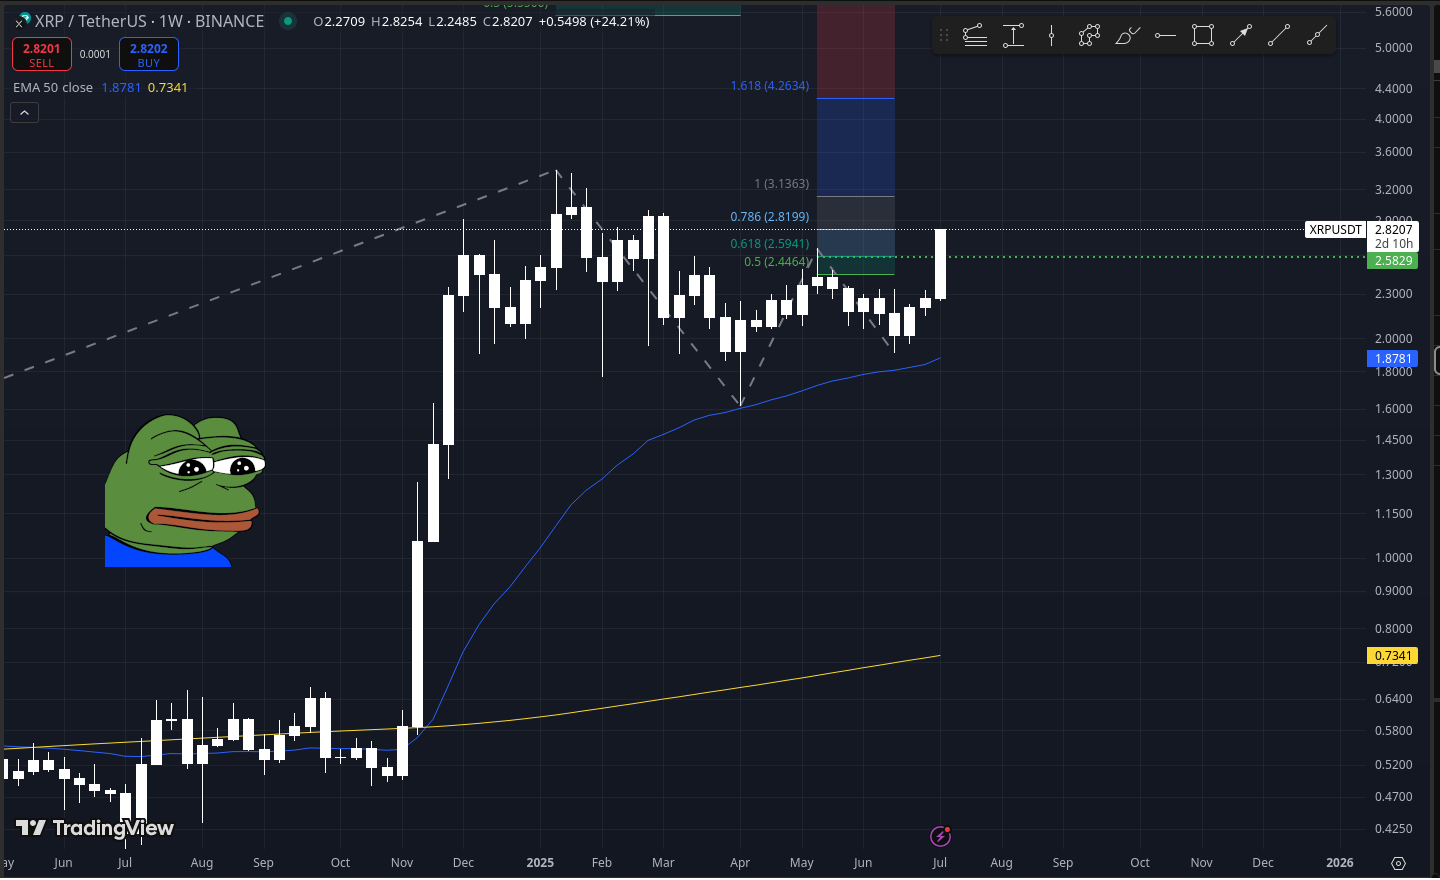Grab the favorites toolbar drag handle
Screen dimensions: 1440x880
pos(943,36)
